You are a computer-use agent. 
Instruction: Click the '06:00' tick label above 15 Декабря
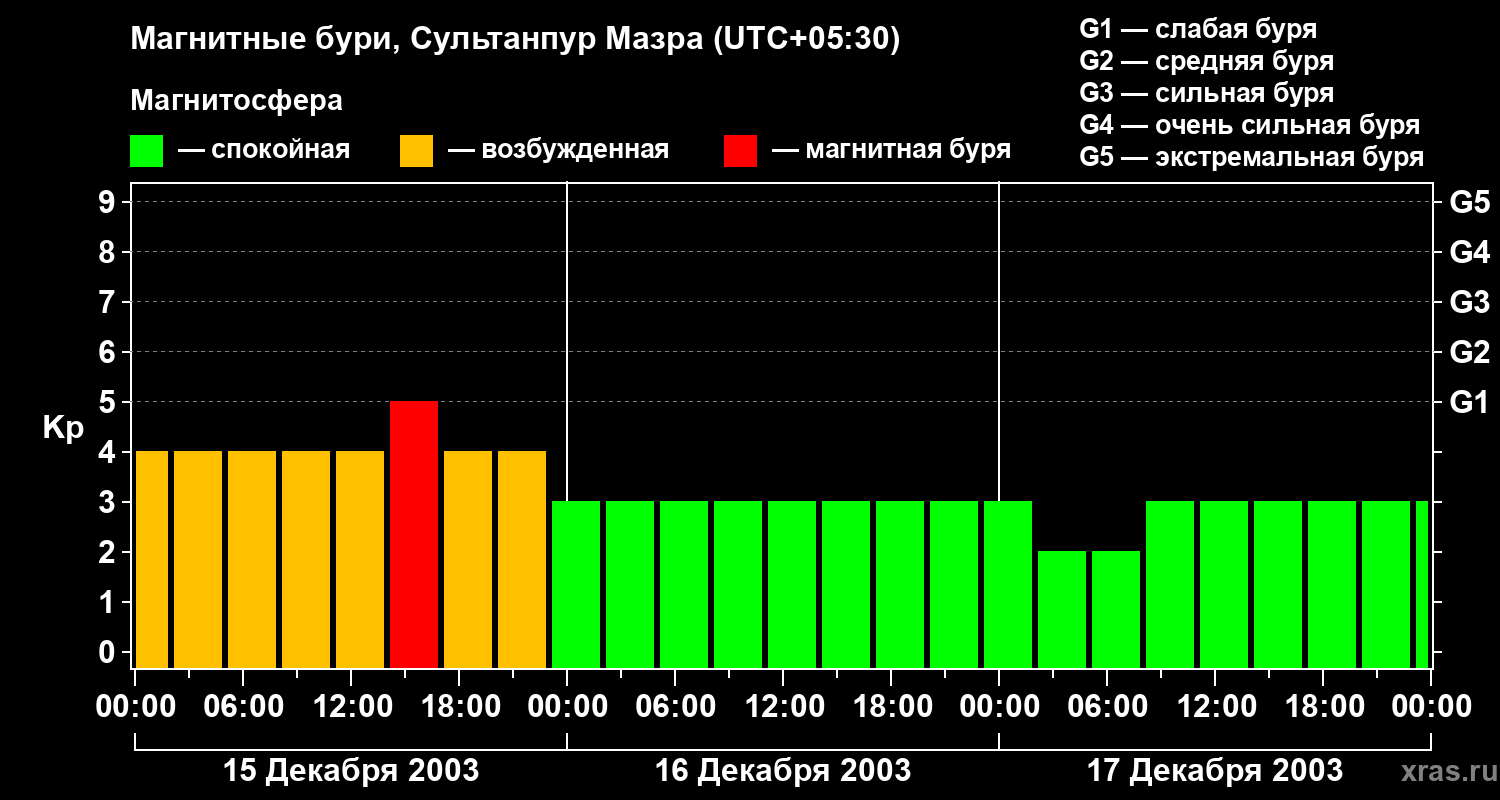[243, 707]
